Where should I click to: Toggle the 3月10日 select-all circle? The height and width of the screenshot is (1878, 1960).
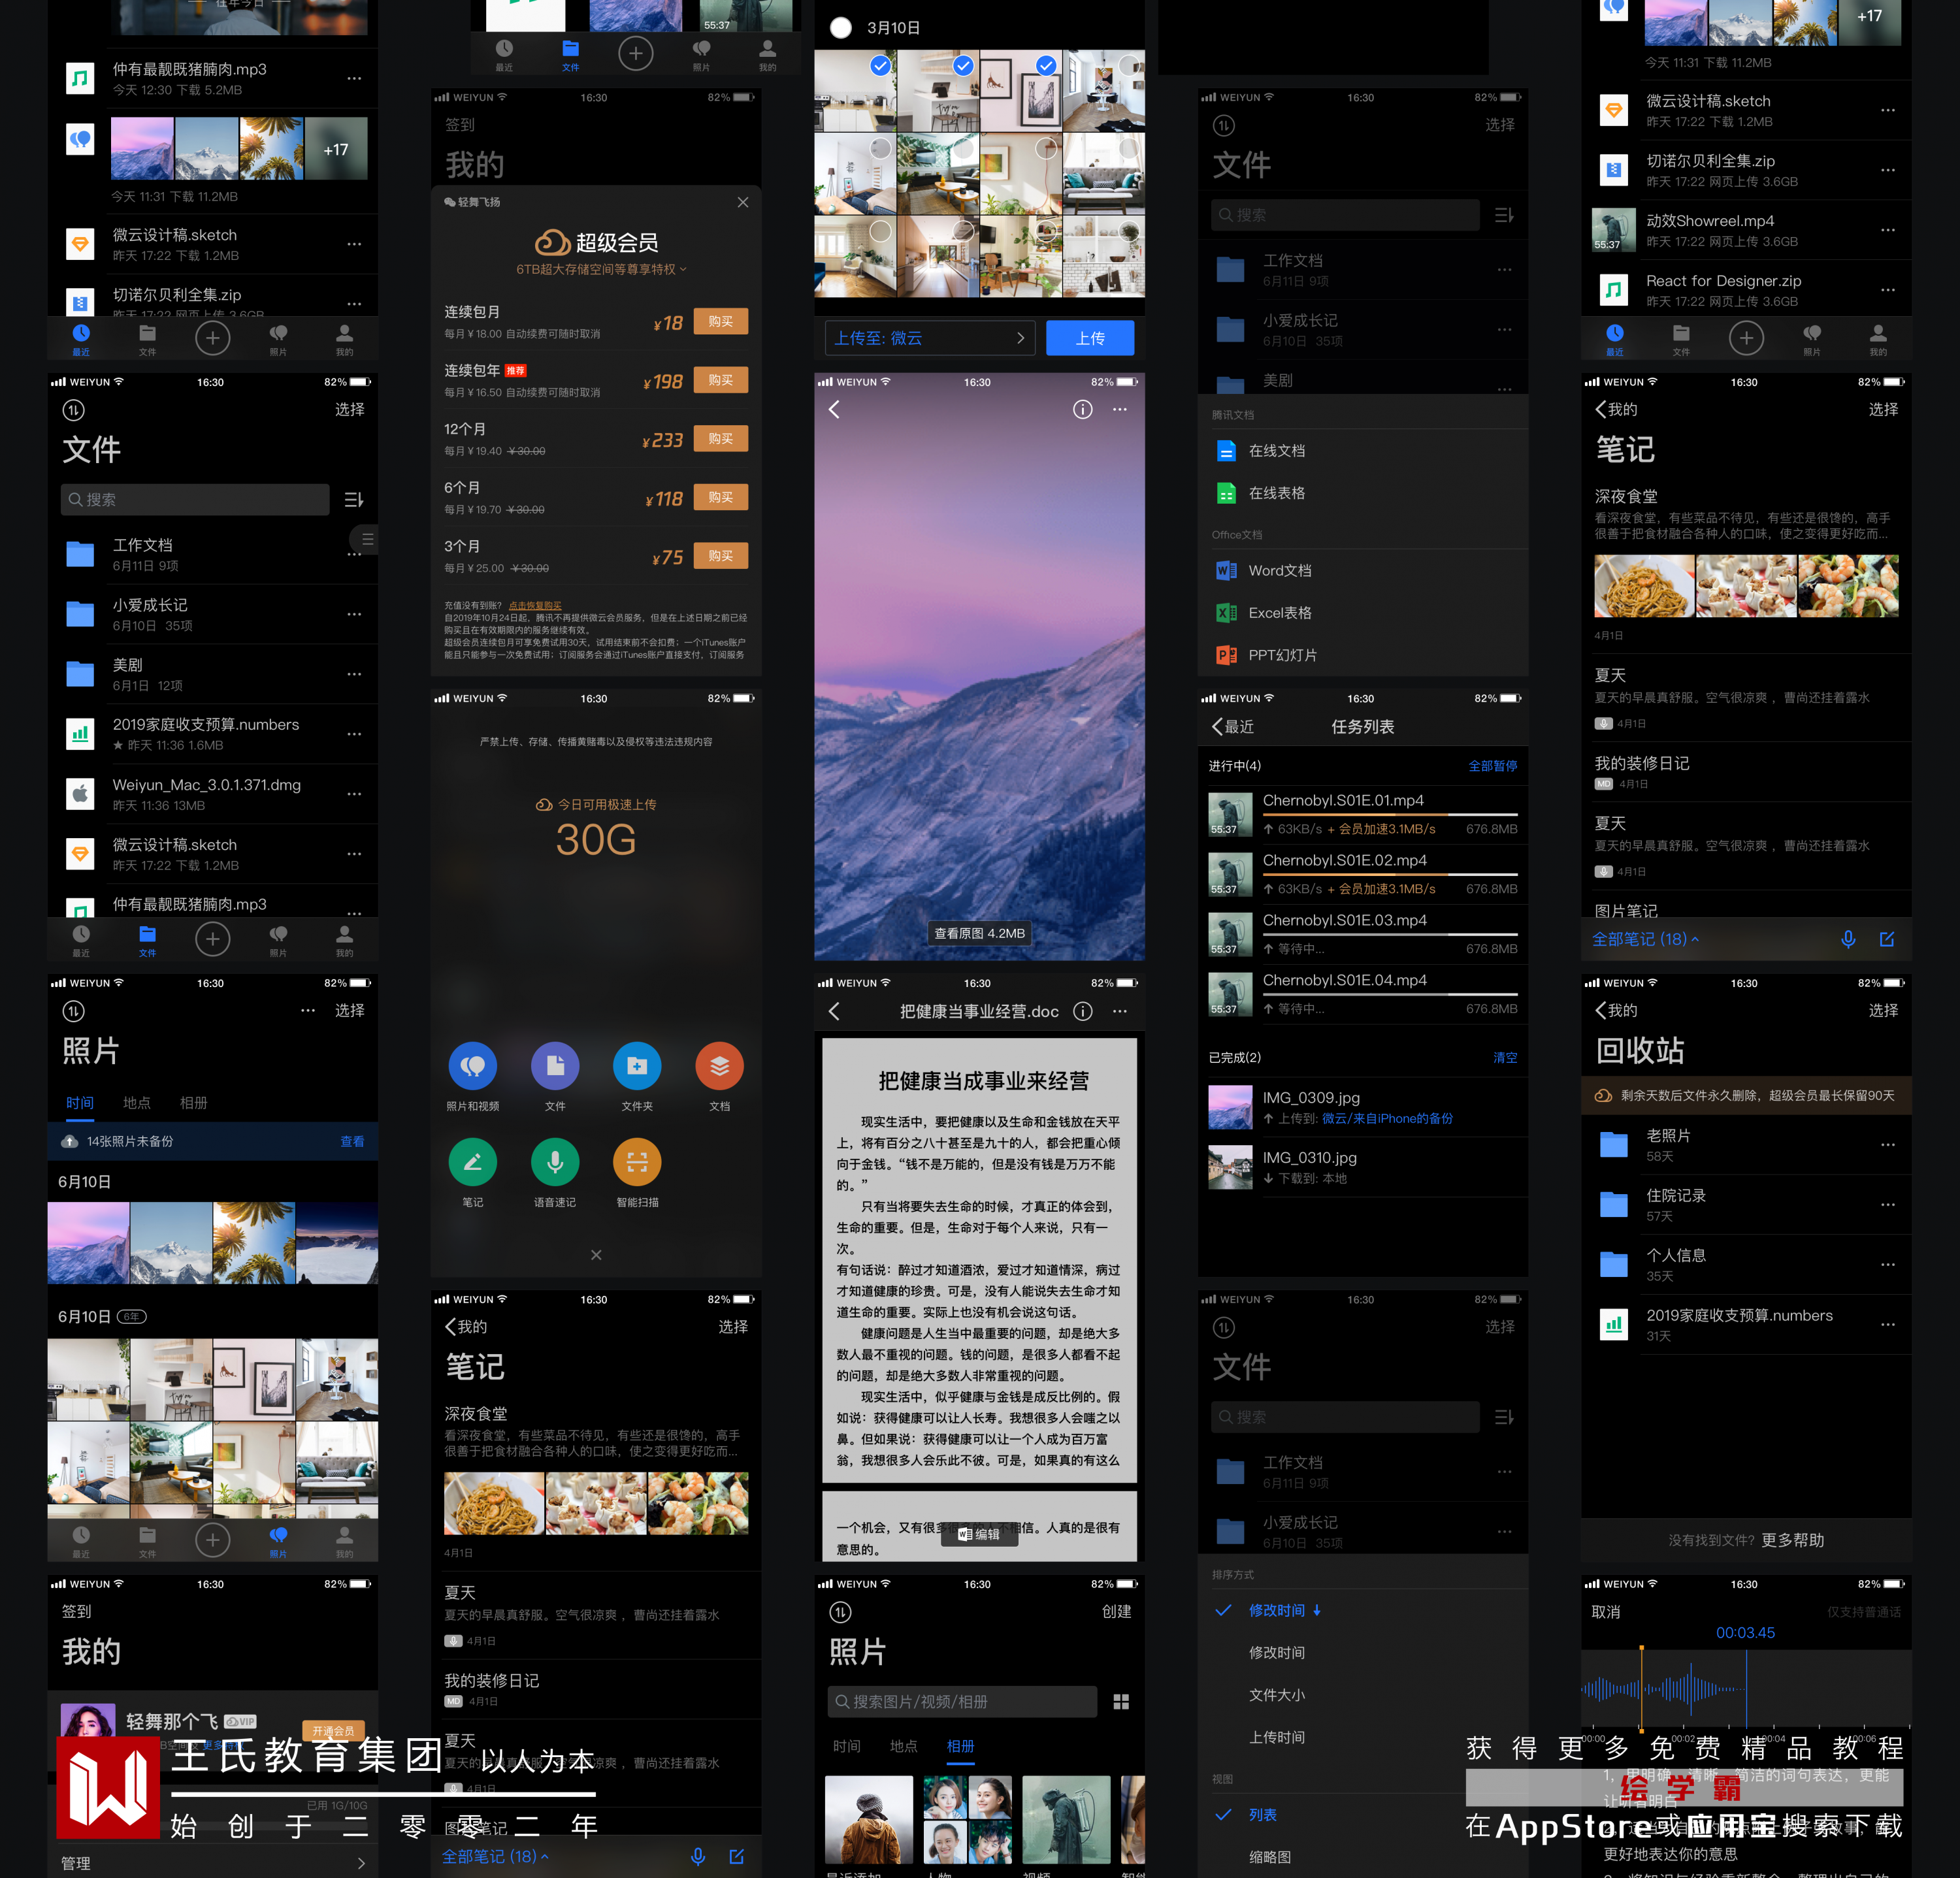tap(841, 28)
